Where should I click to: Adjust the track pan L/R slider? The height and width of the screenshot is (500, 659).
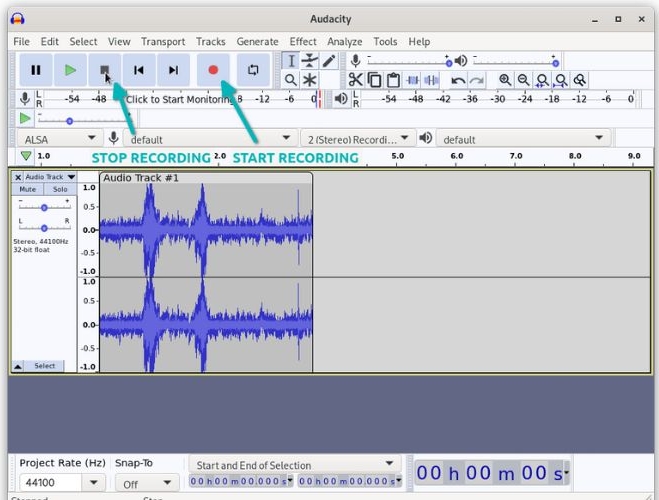tap(43, 228)
